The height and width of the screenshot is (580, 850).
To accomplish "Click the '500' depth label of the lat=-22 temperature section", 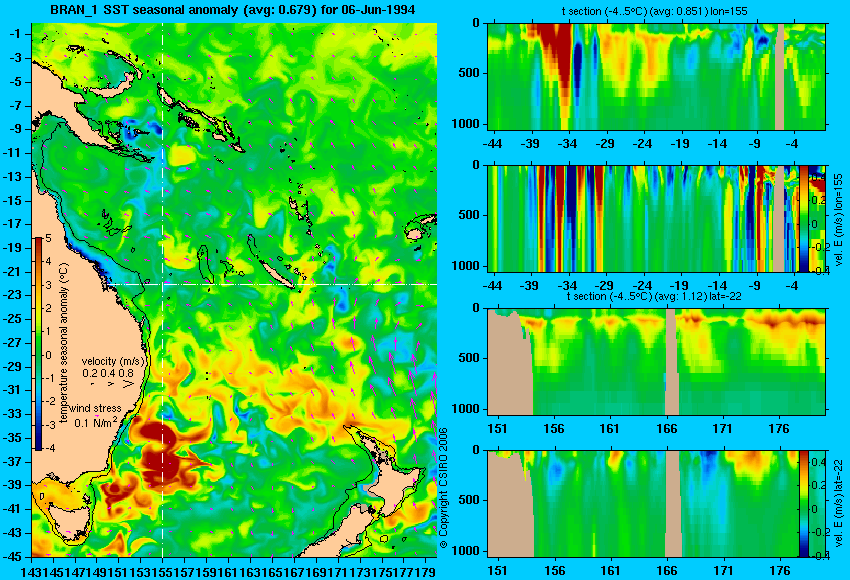I will click(469, 358).
